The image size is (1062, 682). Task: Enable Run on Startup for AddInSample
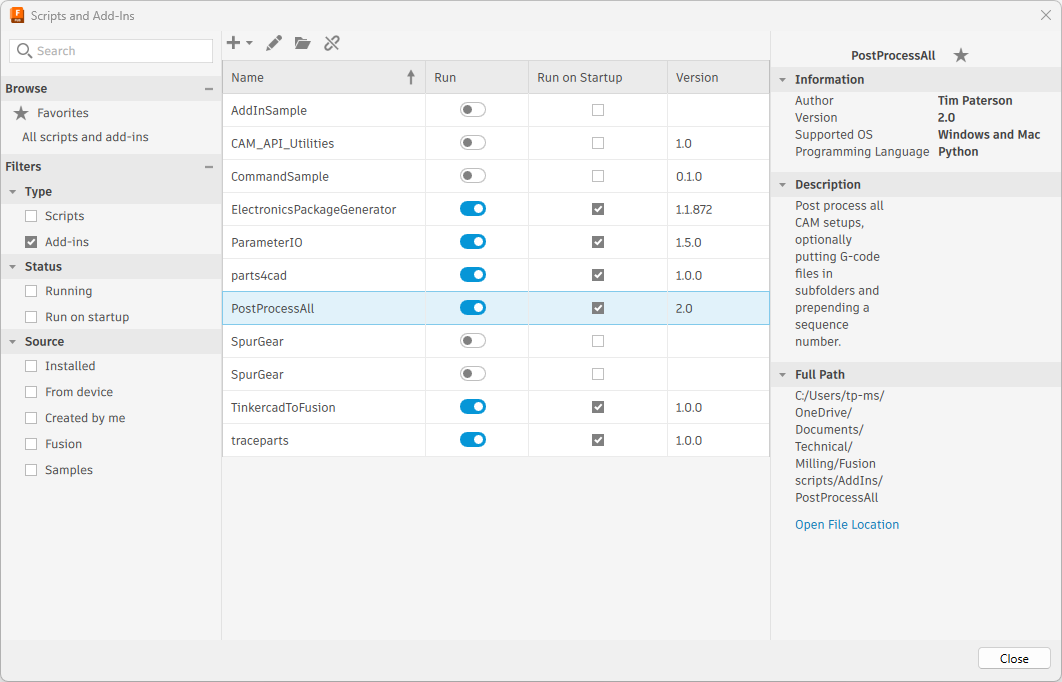point(598,110)
